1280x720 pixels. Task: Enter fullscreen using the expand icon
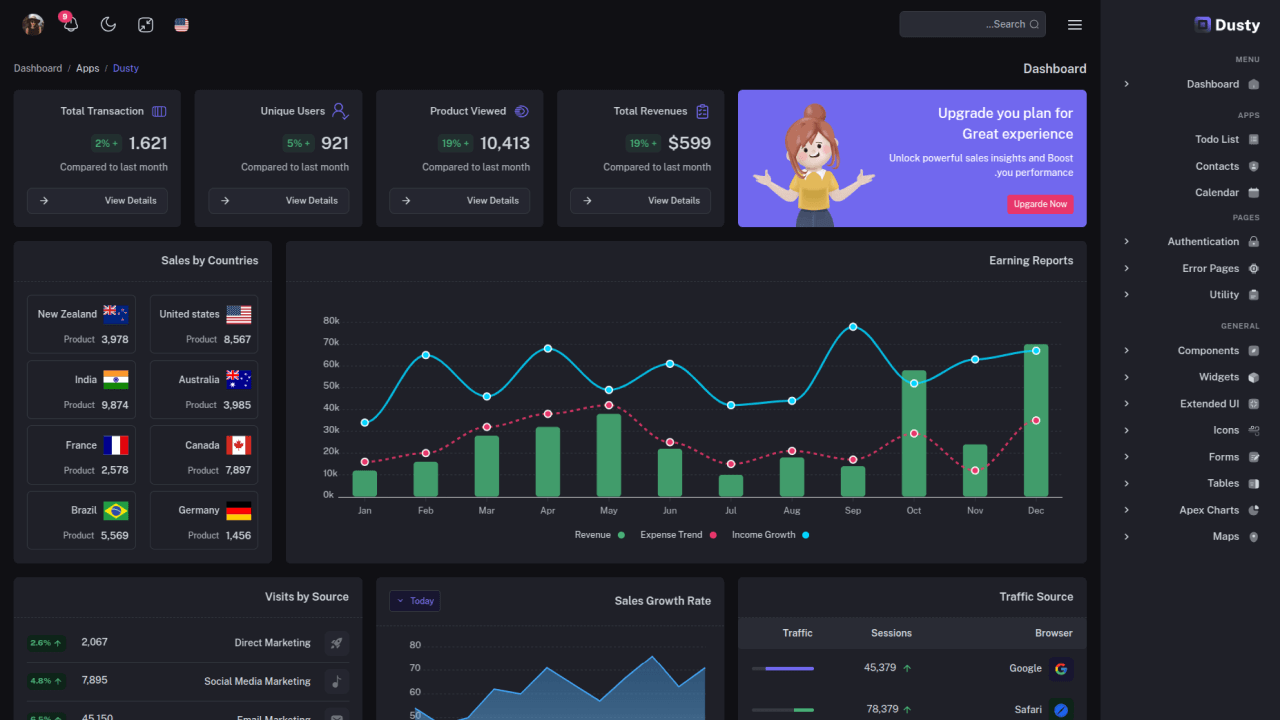pos(145,24)
